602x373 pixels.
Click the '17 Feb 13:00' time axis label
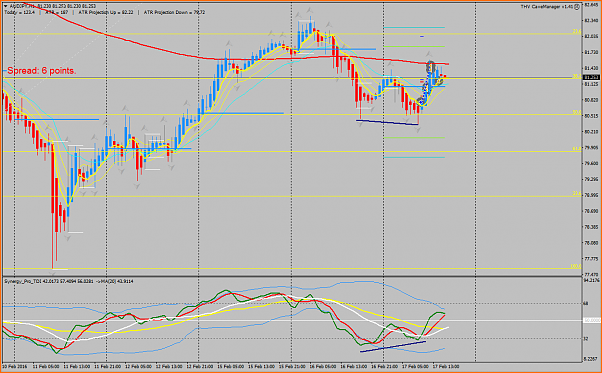pos(446,366)
